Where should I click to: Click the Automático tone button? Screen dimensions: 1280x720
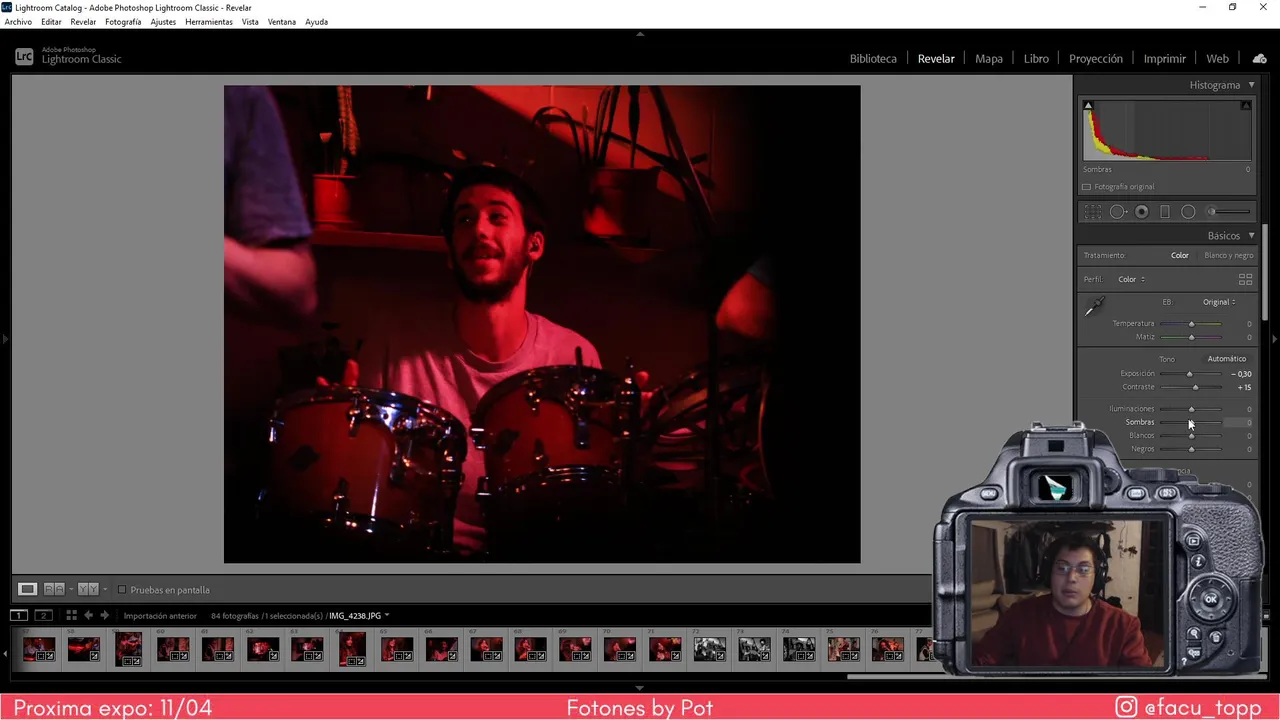1226,359
